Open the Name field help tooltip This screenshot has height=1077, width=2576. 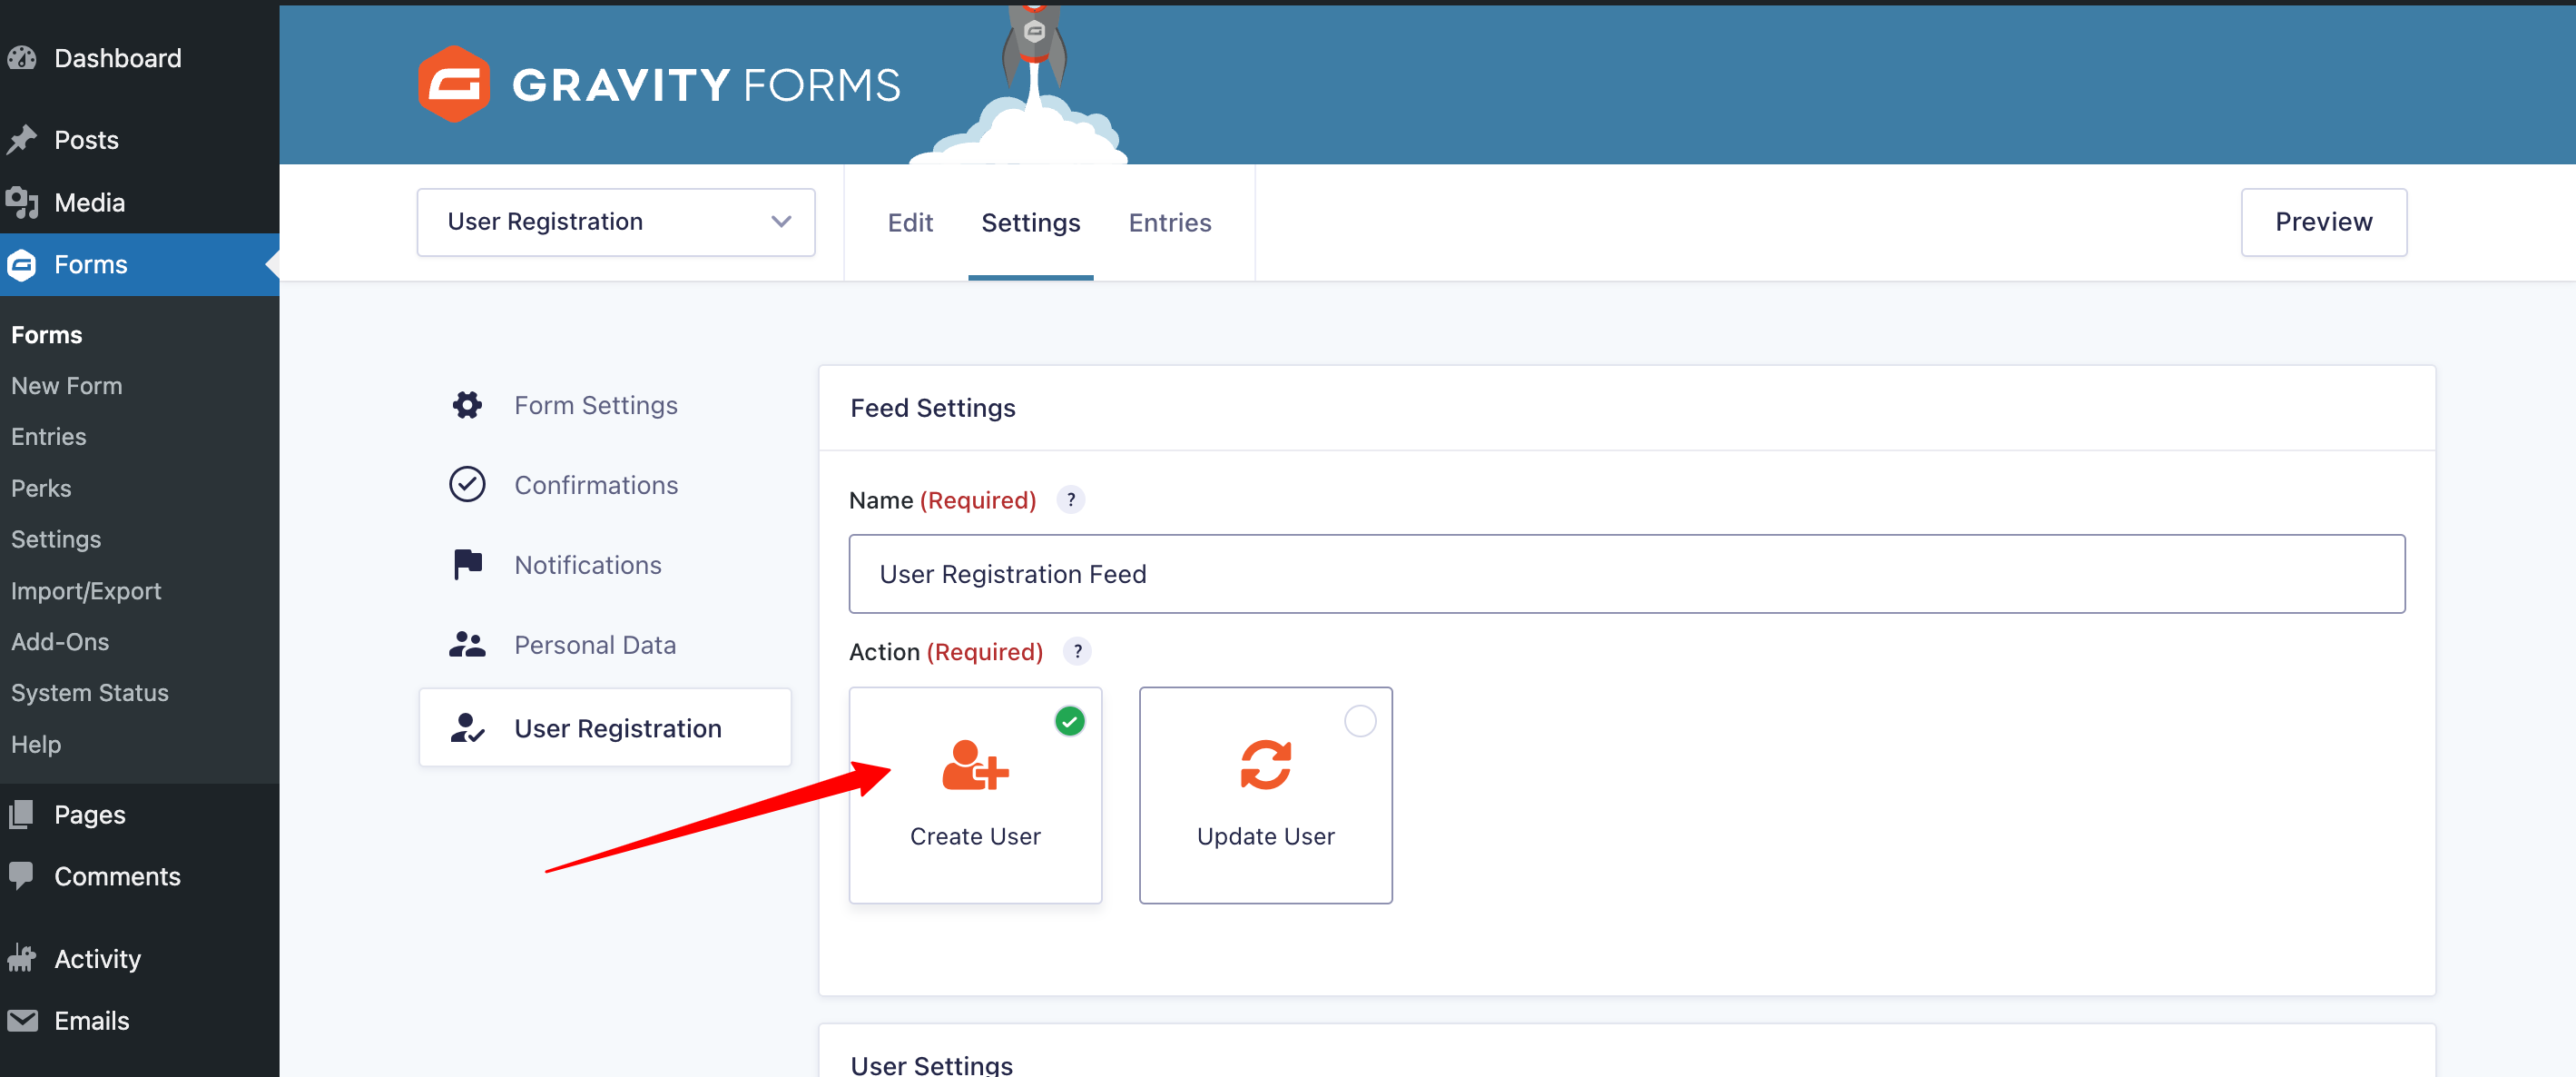tap(1071, 500)
